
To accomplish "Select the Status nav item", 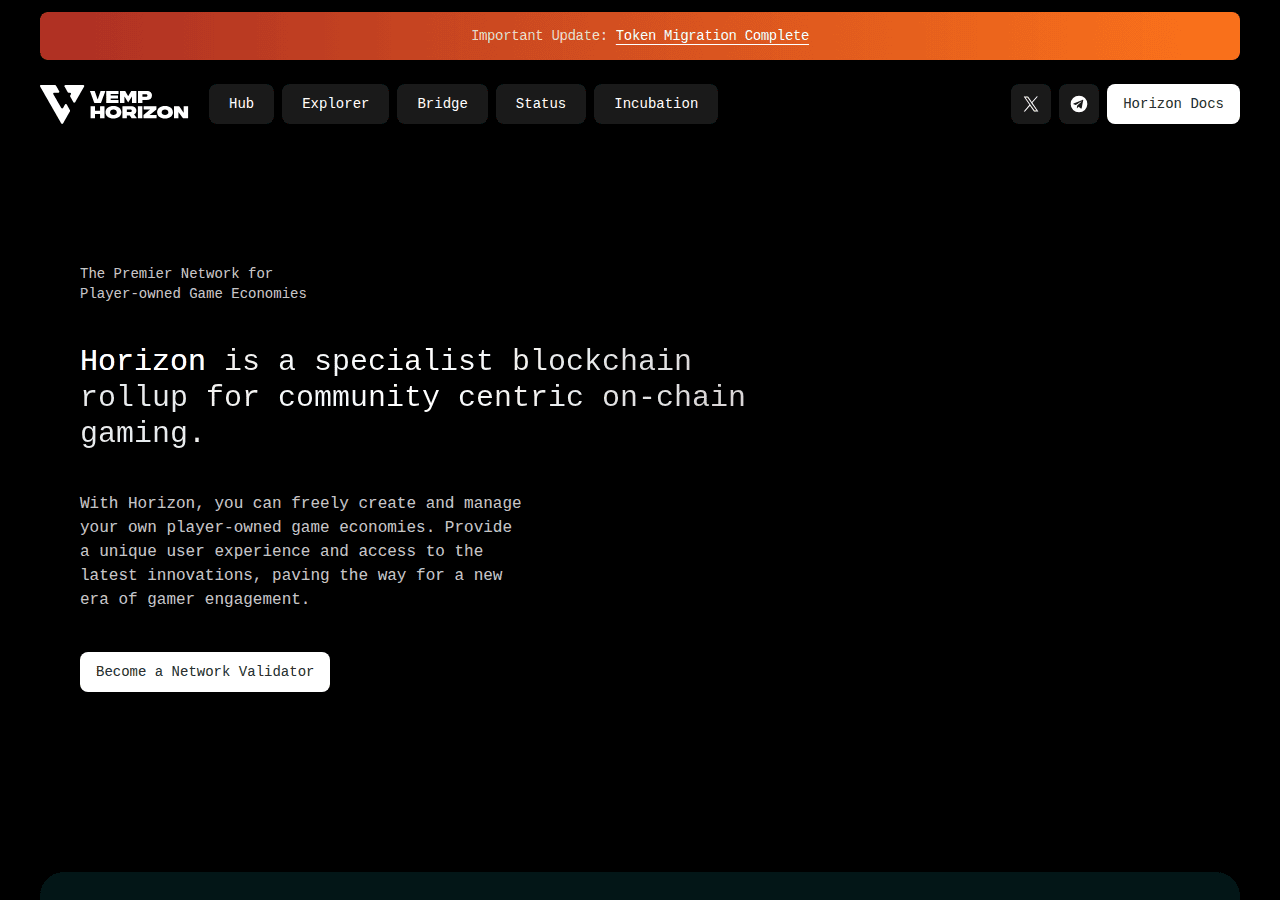I will (541, 104).
